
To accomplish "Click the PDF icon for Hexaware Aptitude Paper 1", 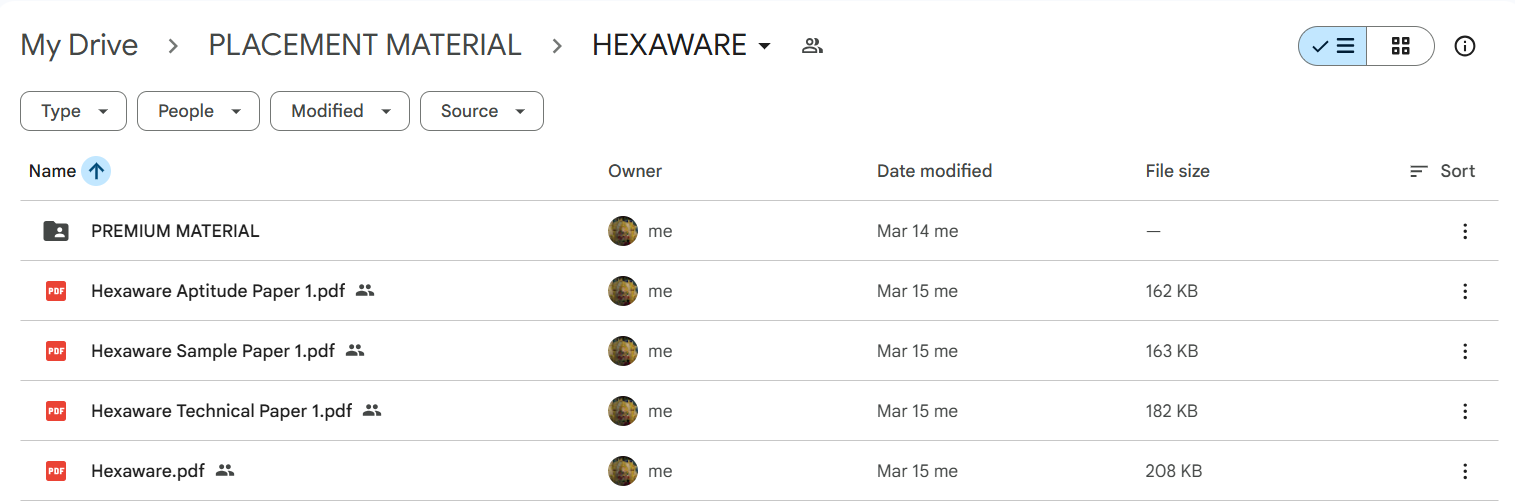I will [56, 291].
